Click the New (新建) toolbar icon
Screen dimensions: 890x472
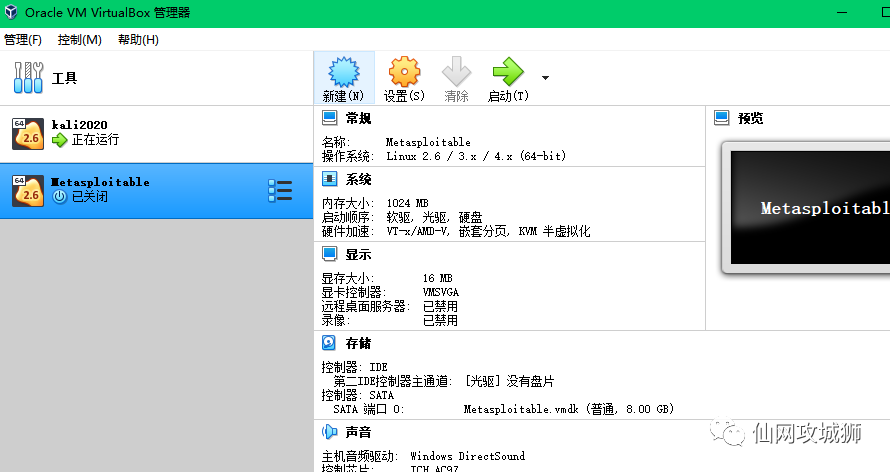[x=344, y=71]
